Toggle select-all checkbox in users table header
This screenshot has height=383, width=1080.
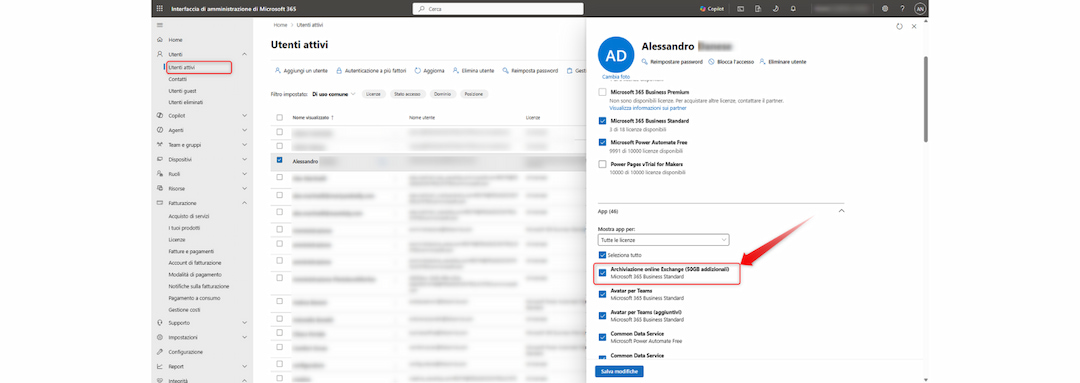280,117
